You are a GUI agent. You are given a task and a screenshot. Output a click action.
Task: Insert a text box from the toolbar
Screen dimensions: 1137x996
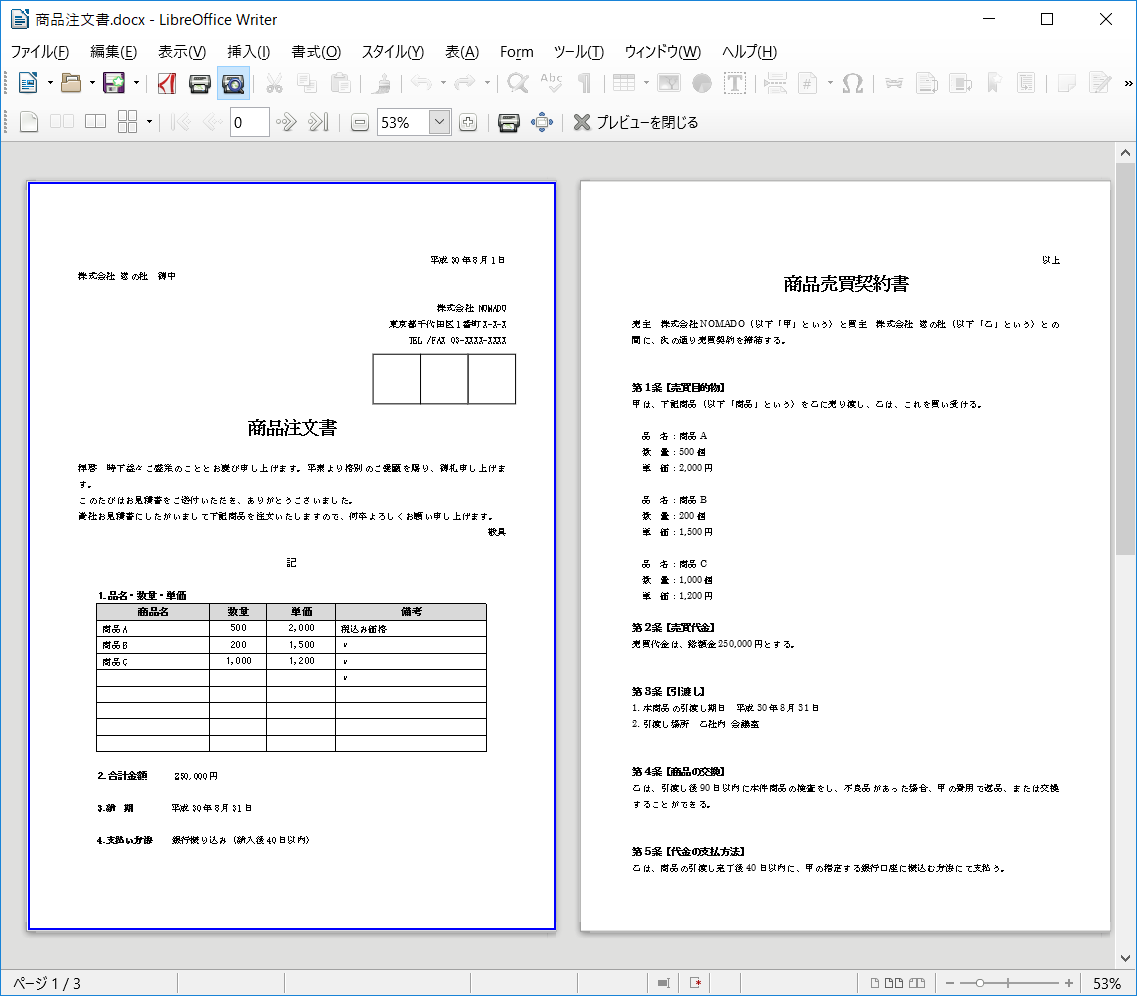(734, 84)
